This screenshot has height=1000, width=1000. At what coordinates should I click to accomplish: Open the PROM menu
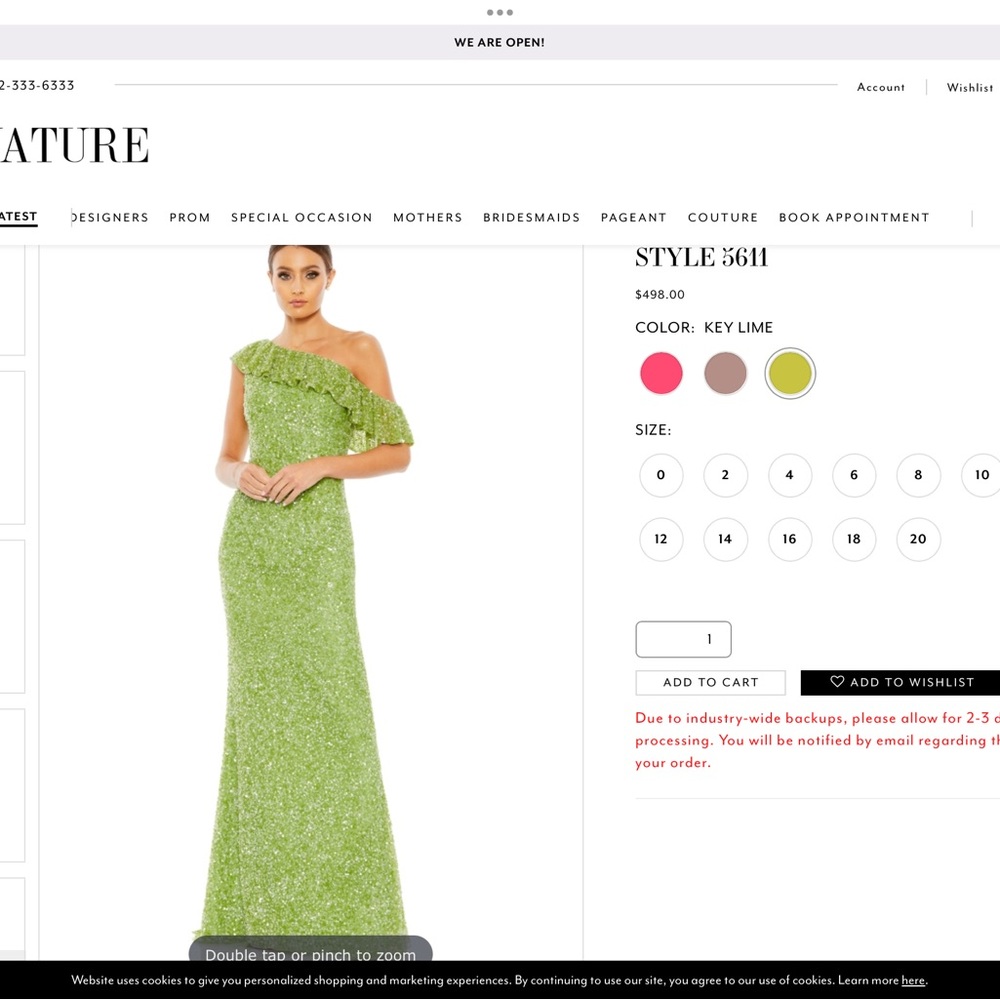[190, 217]
